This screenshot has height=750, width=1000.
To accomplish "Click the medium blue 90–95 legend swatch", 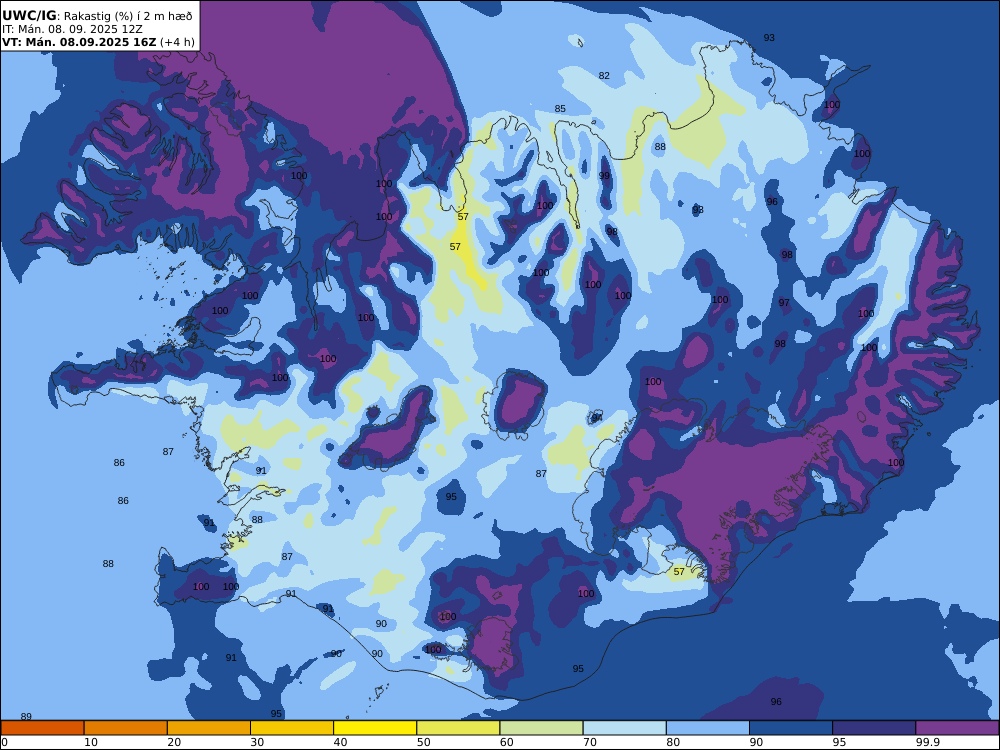I will pos(791,728).
